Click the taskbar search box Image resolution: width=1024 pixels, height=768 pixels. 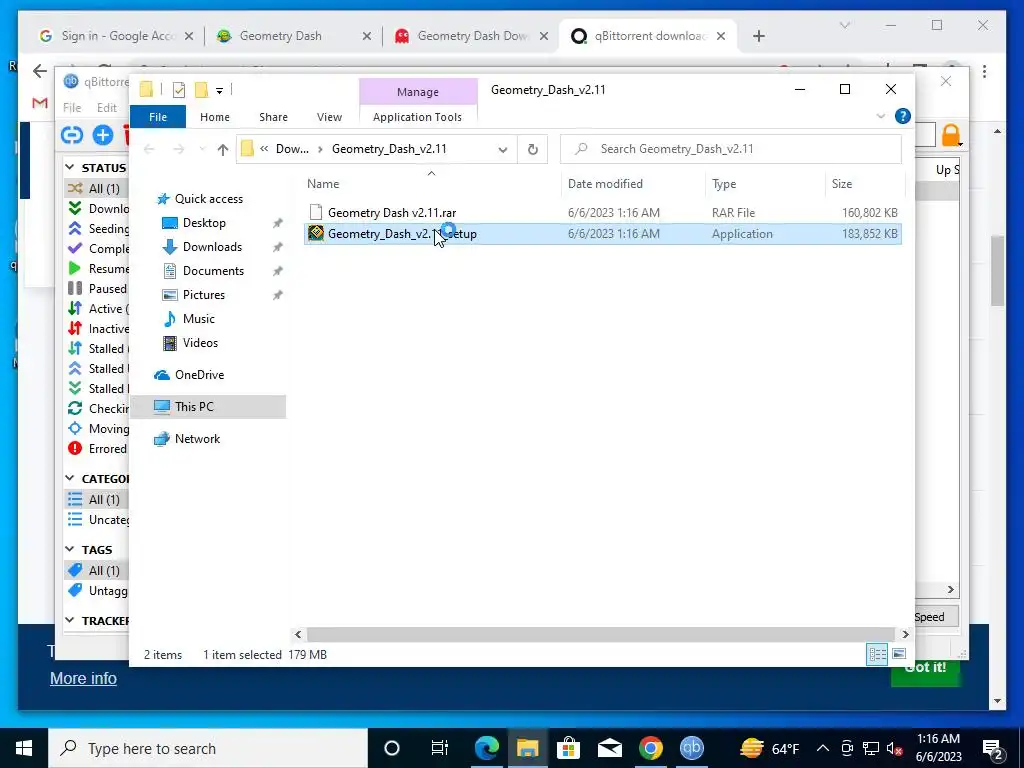[208, 748]
